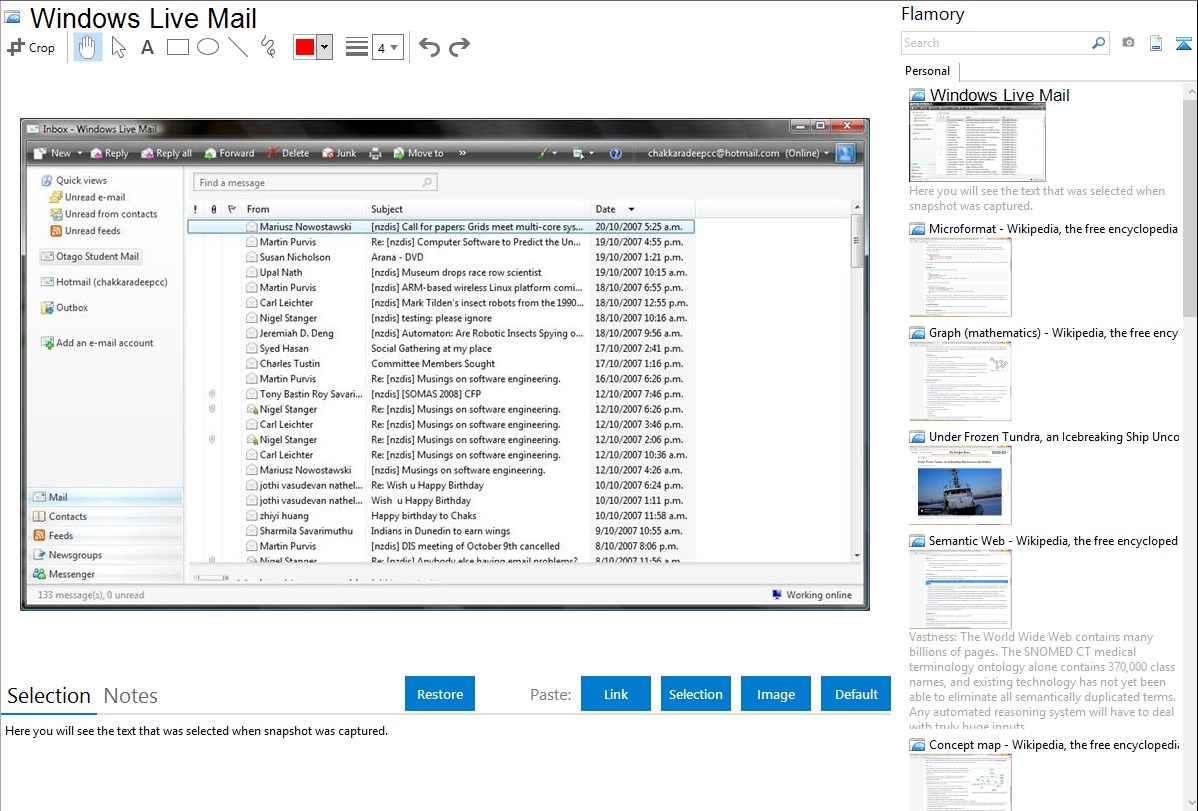The image size is (1198, 811).
Task: Select the arrow pointer tool
Action: pos(118,47)
